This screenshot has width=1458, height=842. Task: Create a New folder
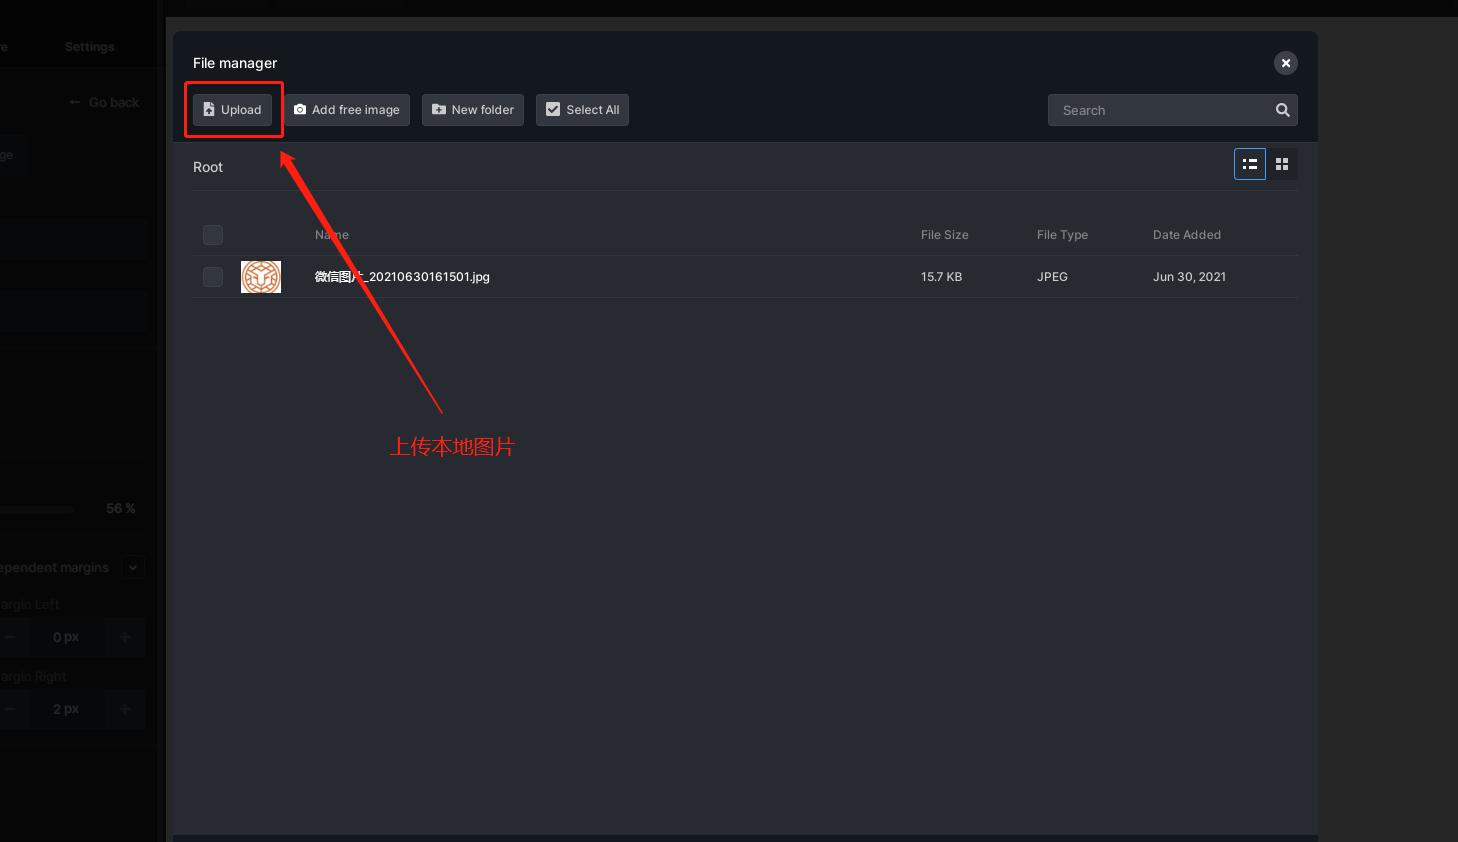[x=473, y=110]
